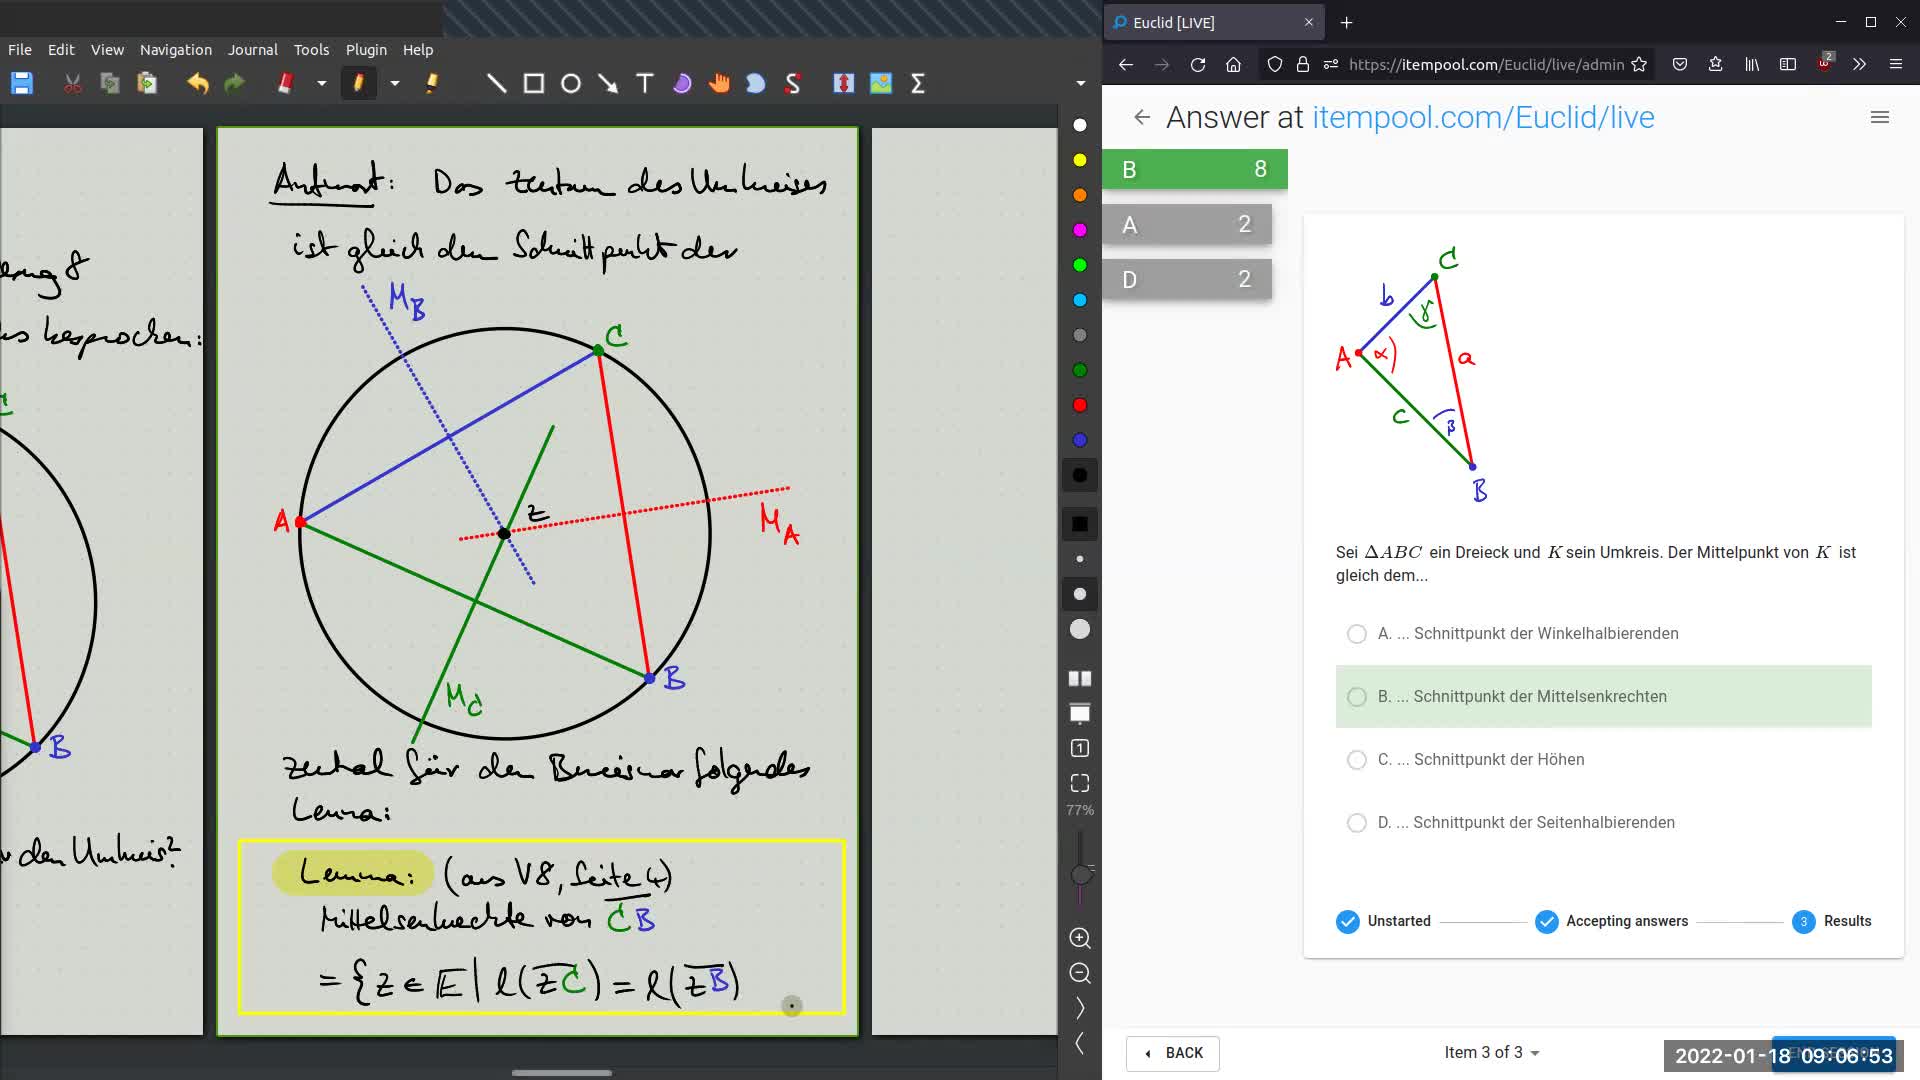Select the circle/ellipse draw tool
Screen dimensions: 1920x1080
570,83
